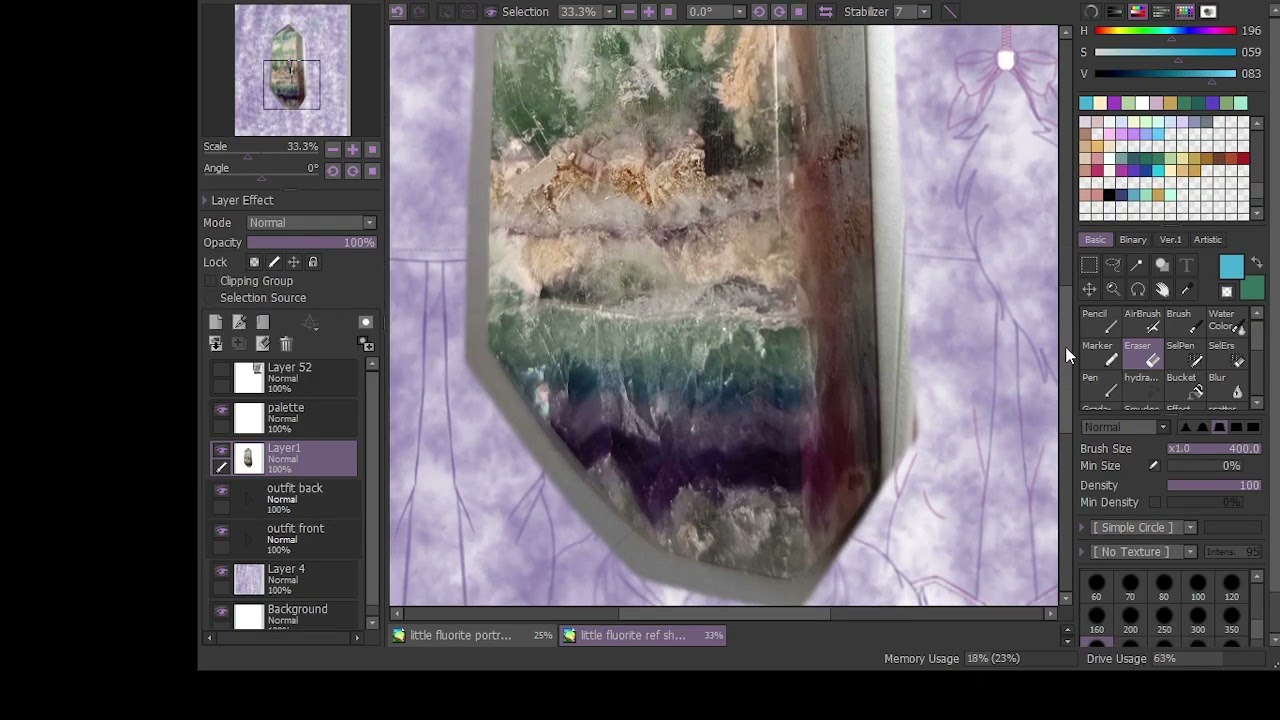The image size is (1280, 720).
Task: Click the toolbar Undo arrow
Action: [398, 12]
